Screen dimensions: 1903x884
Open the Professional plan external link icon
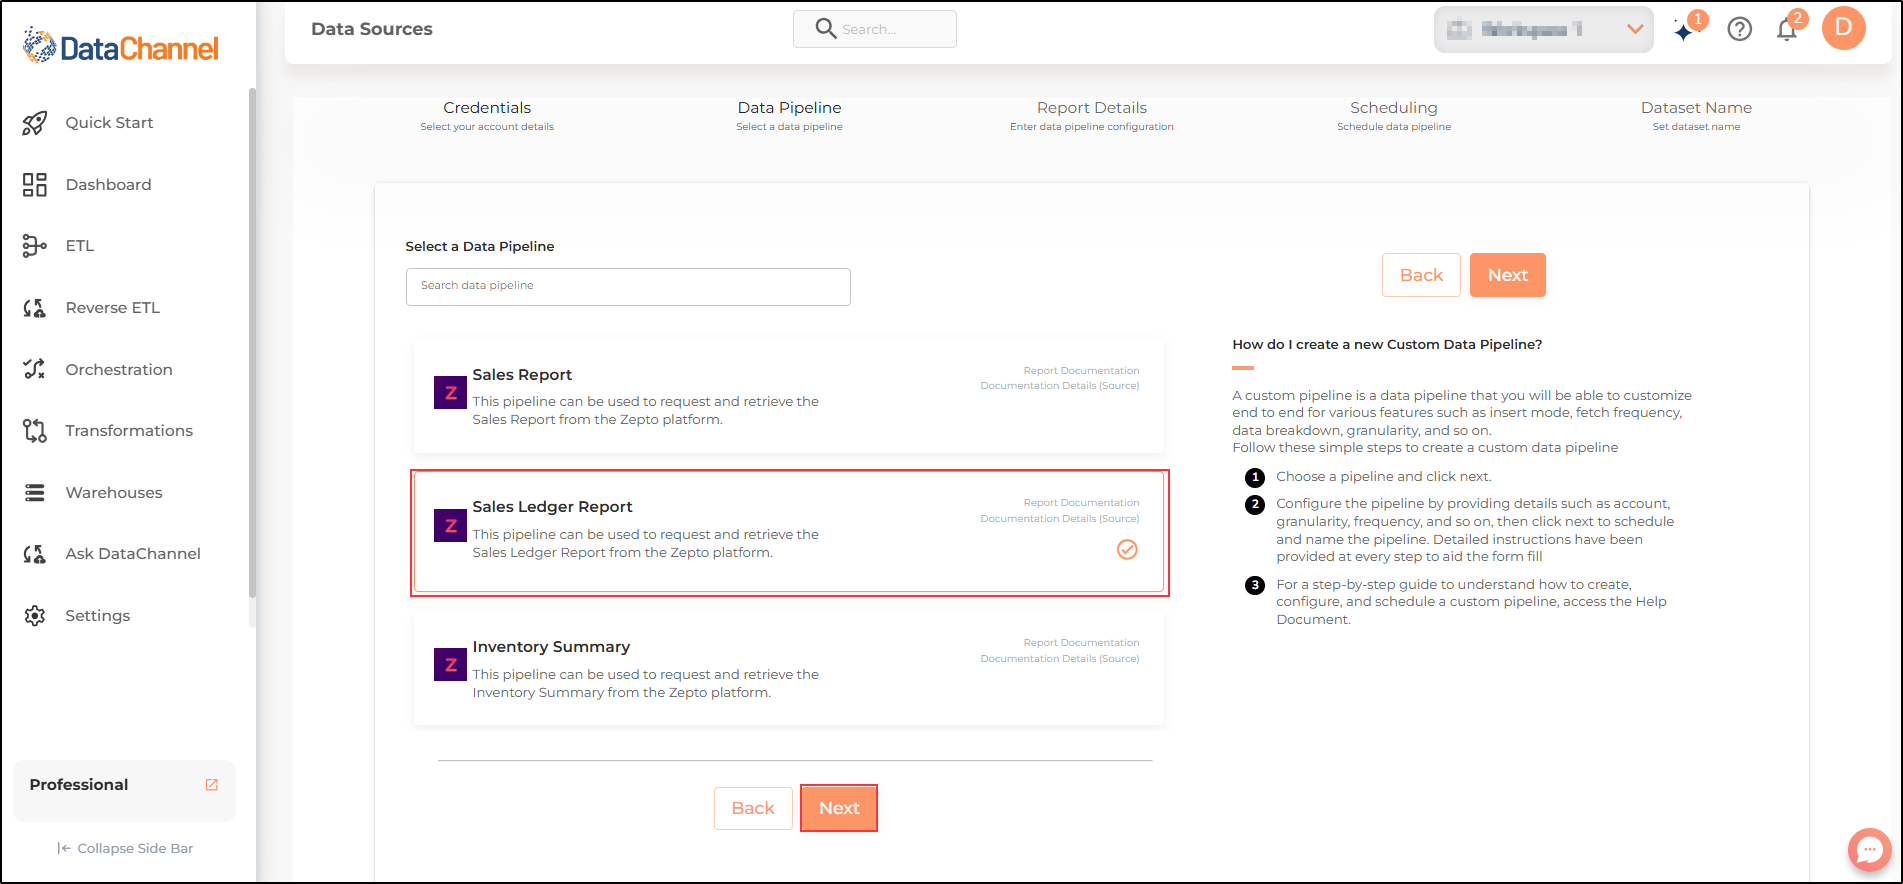[x=212, y=785]
